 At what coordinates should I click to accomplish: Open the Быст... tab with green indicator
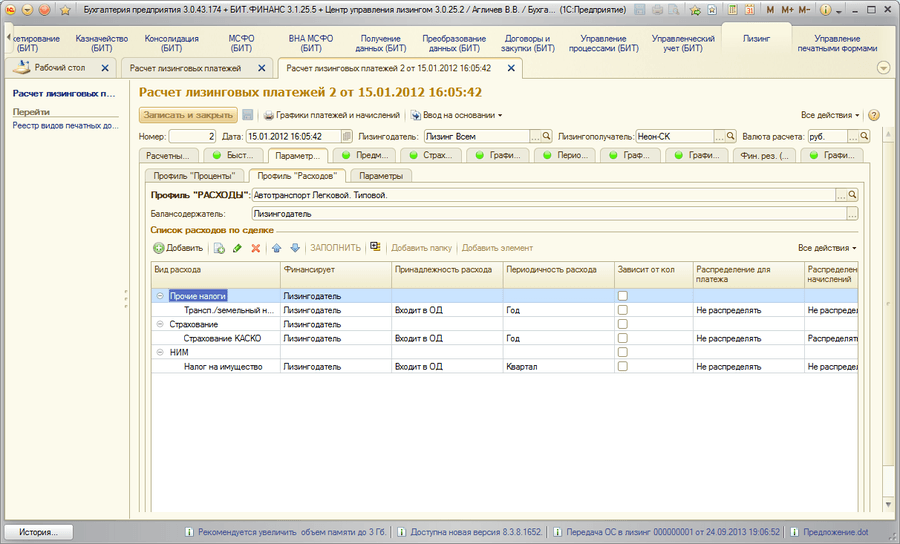click(x=232, y=156)
